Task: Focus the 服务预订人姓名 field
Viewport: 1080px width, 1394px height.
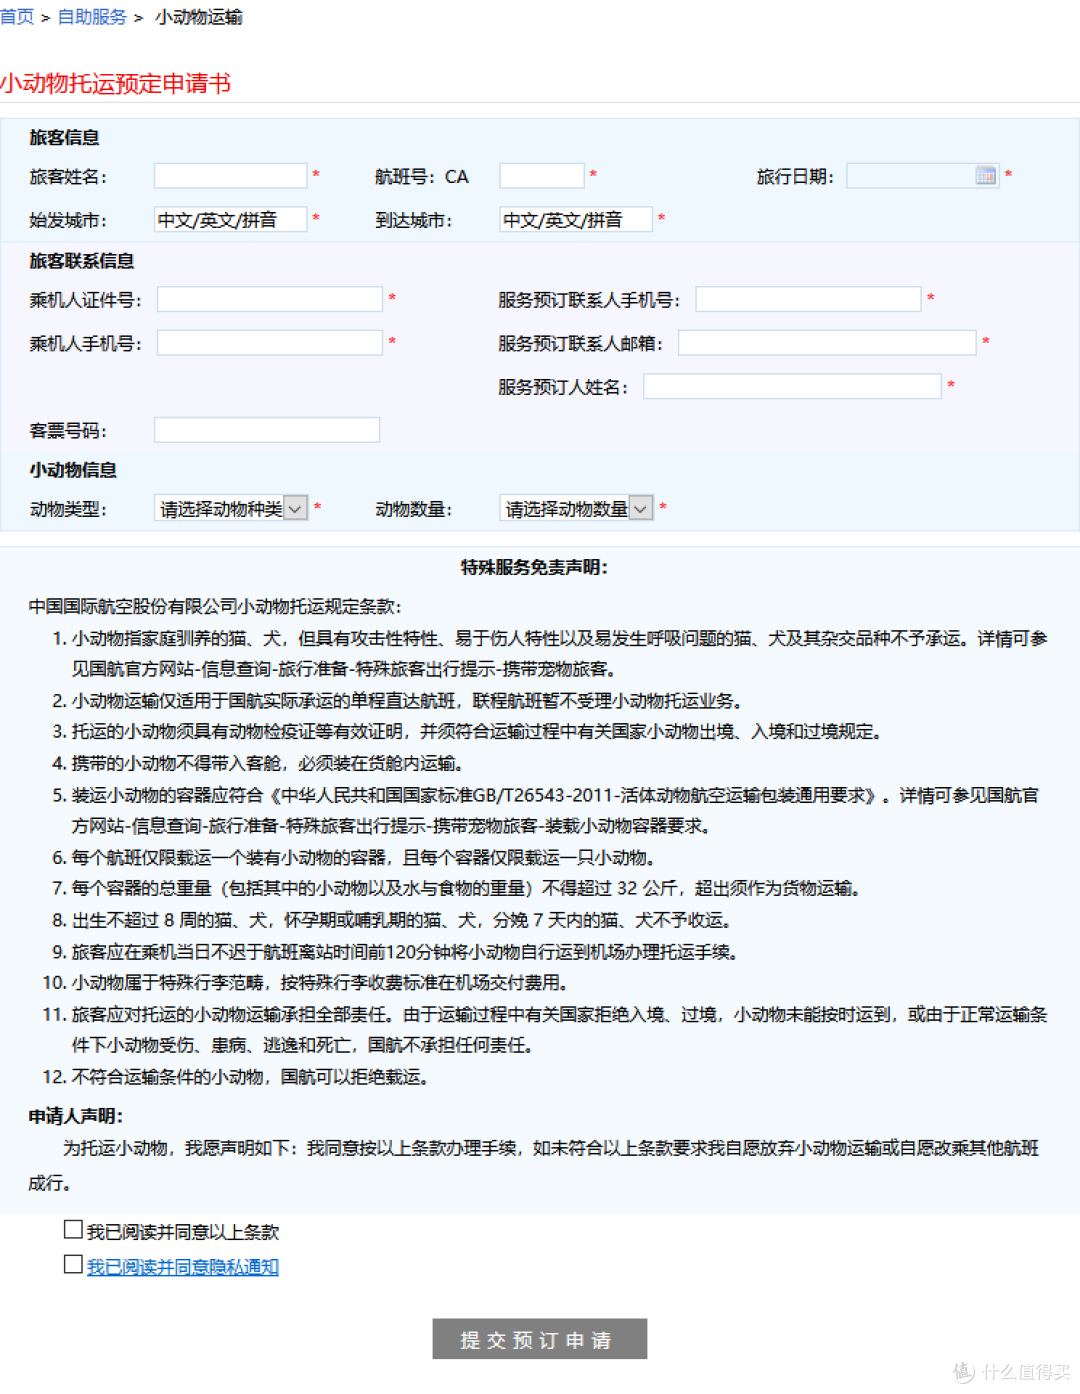Action: click(792, 386)
